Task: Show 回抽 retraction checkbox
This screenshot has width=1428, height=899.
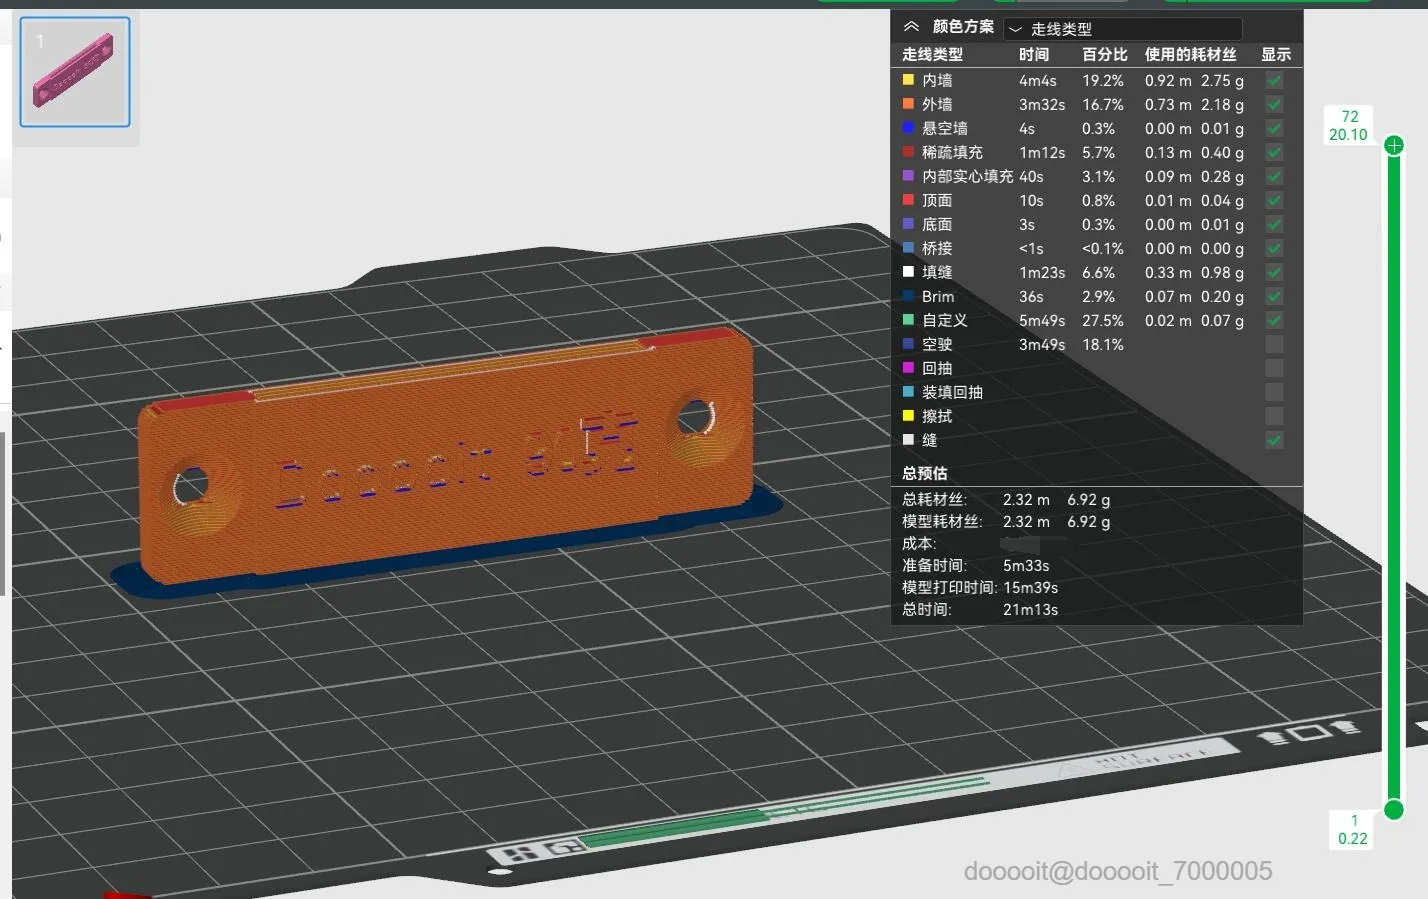Action: [1274, 368]
